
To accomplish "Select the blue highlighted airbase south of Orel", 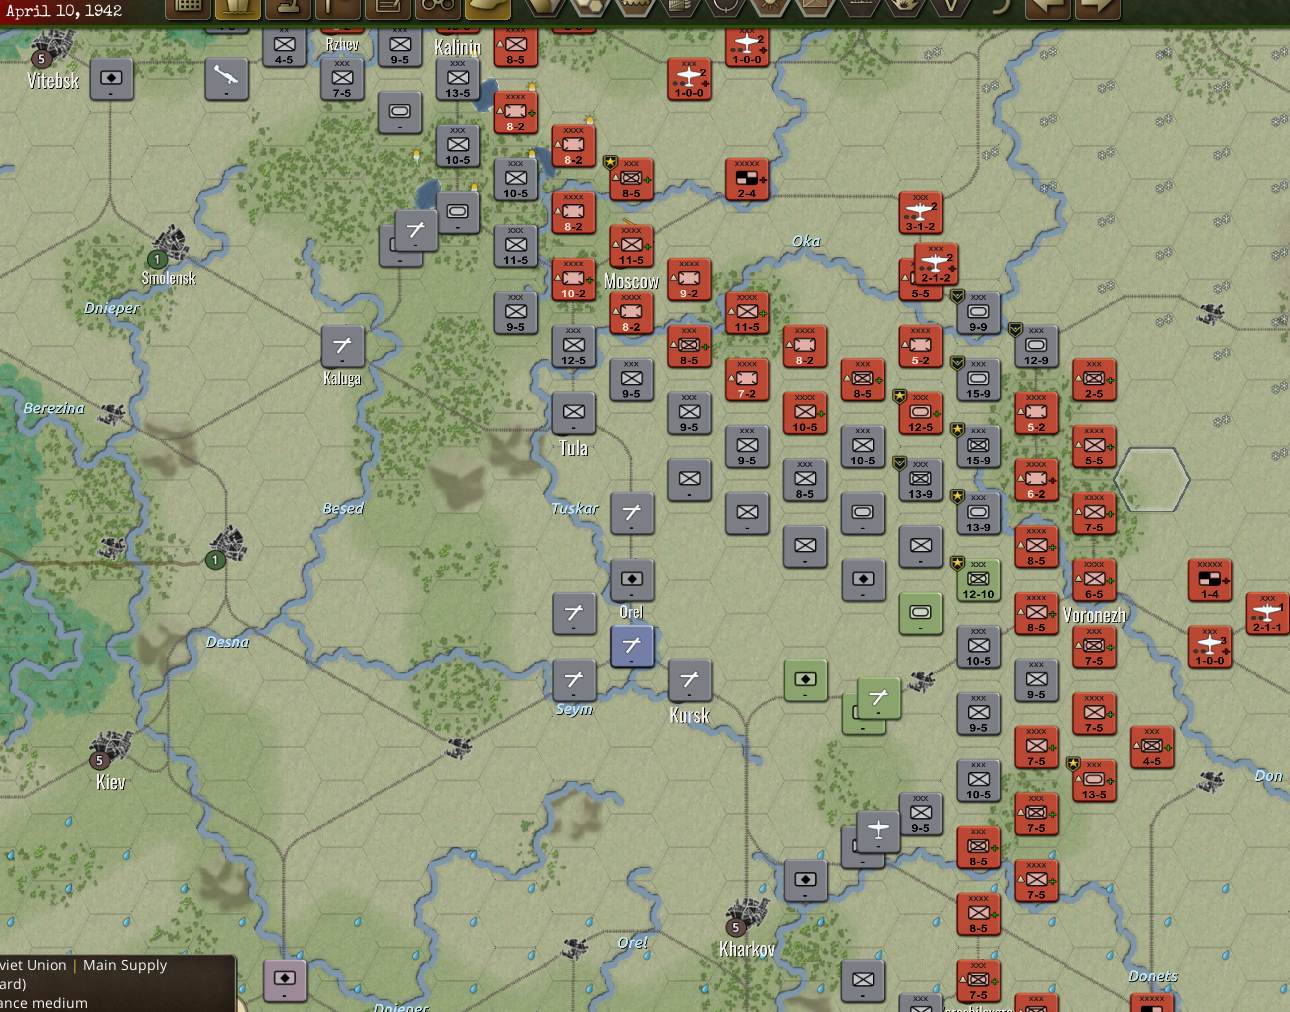I will 632,646.
